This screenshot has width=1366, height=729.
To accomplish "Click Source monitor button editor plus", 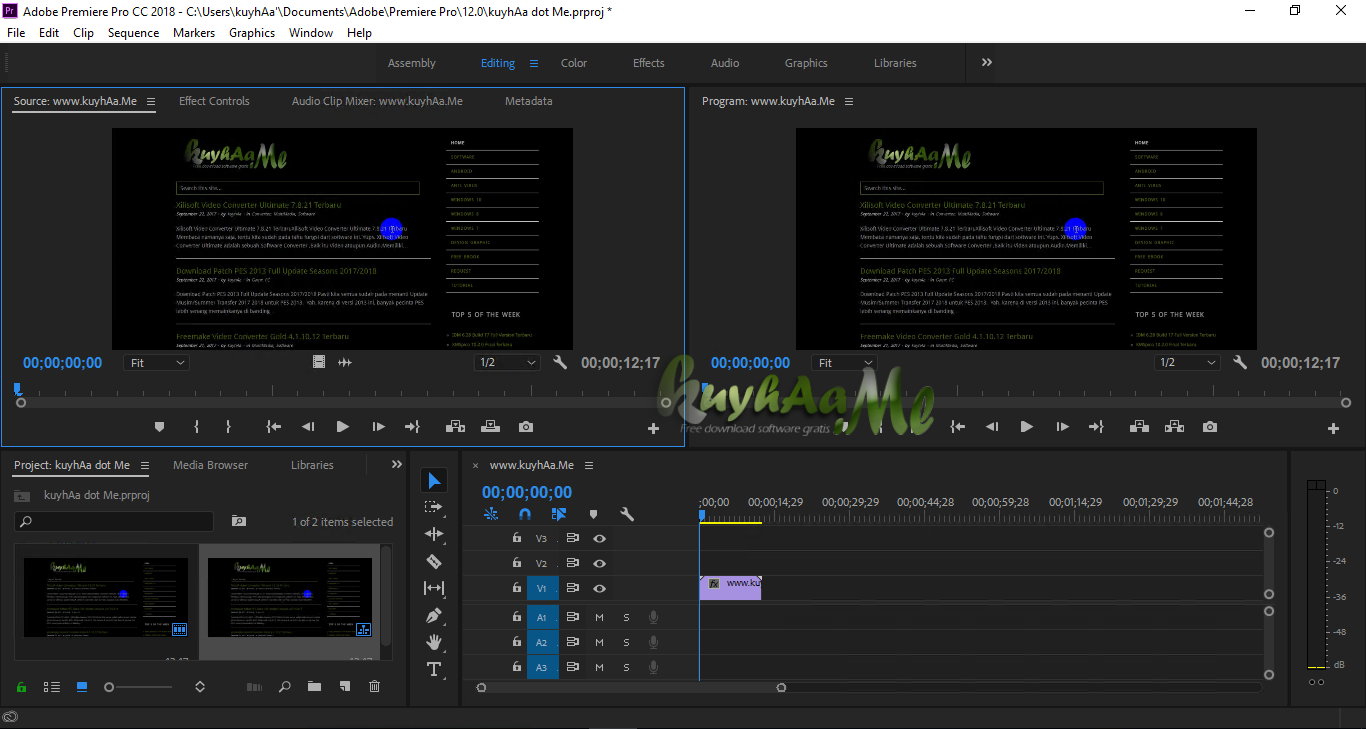I will coord(654,428).
